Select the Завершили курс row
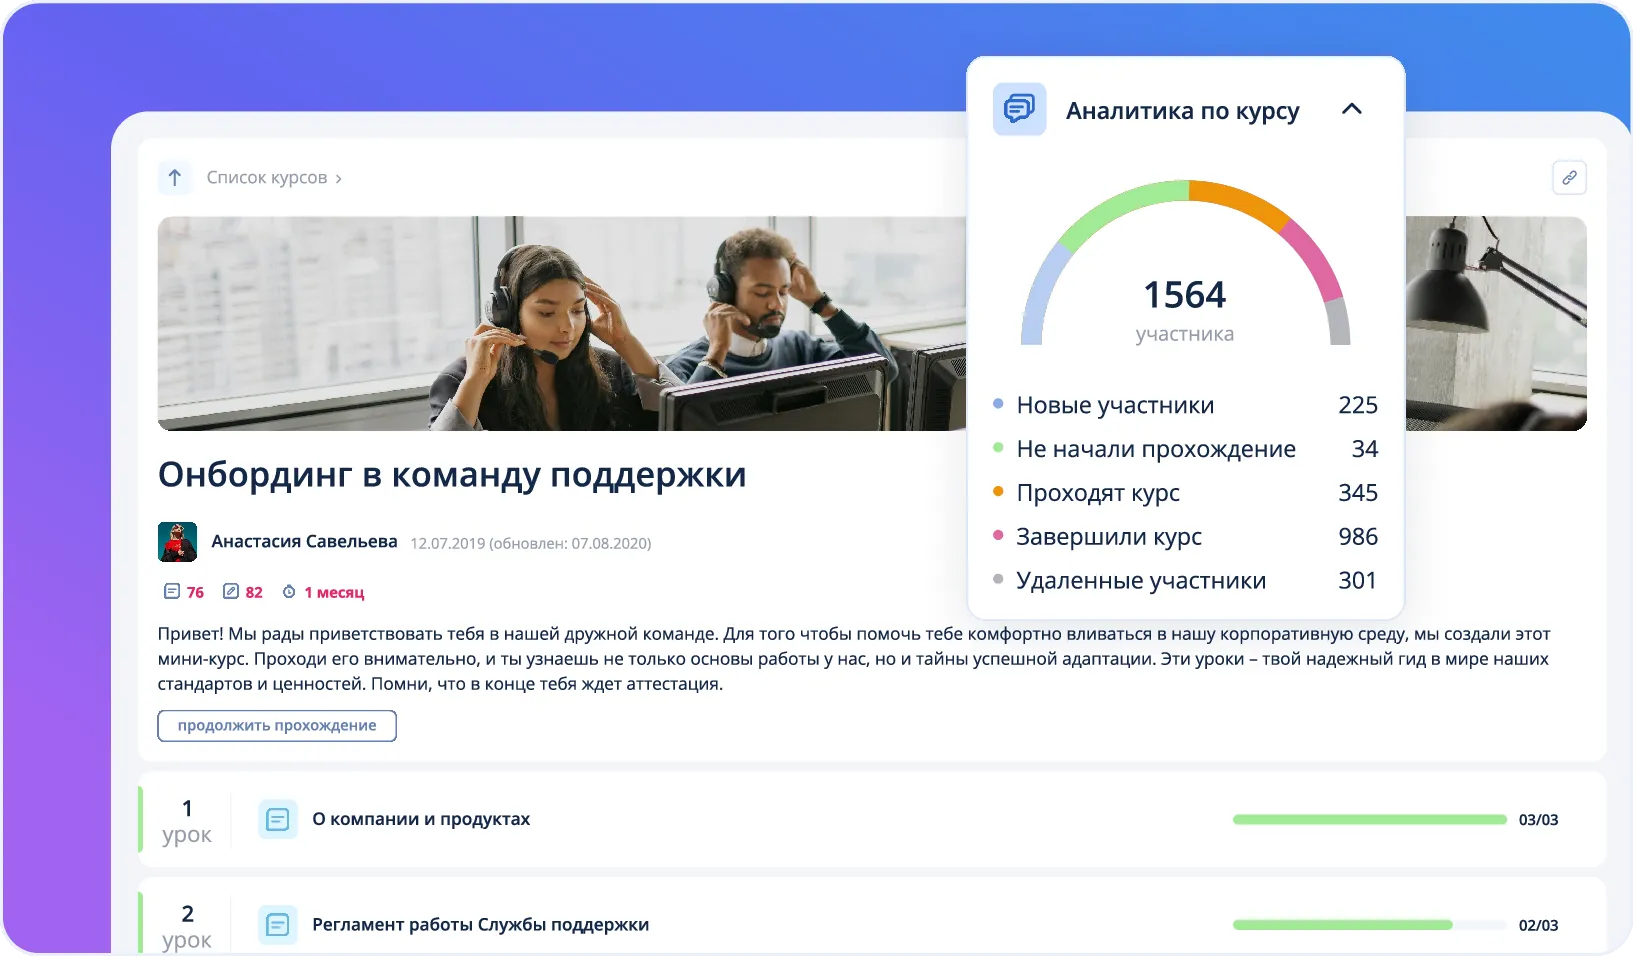Image resolution: width=1633 pixels, height=956 pixels. tap(1185, 537)
